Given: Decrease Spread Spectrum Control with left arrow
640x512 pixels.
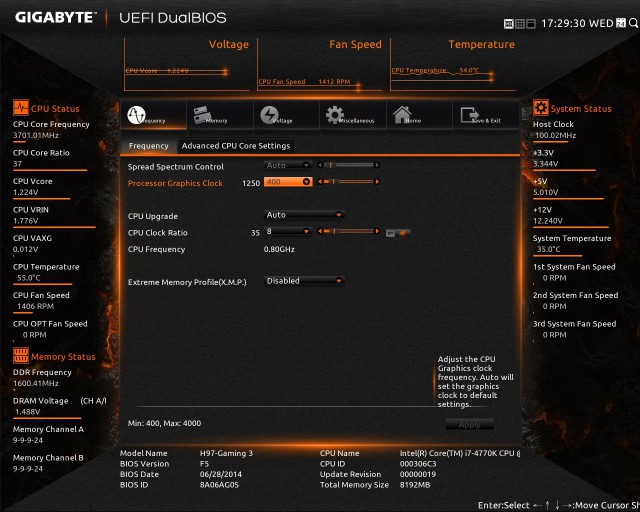Looking at the screenshot, I should (x=320, y=165).
